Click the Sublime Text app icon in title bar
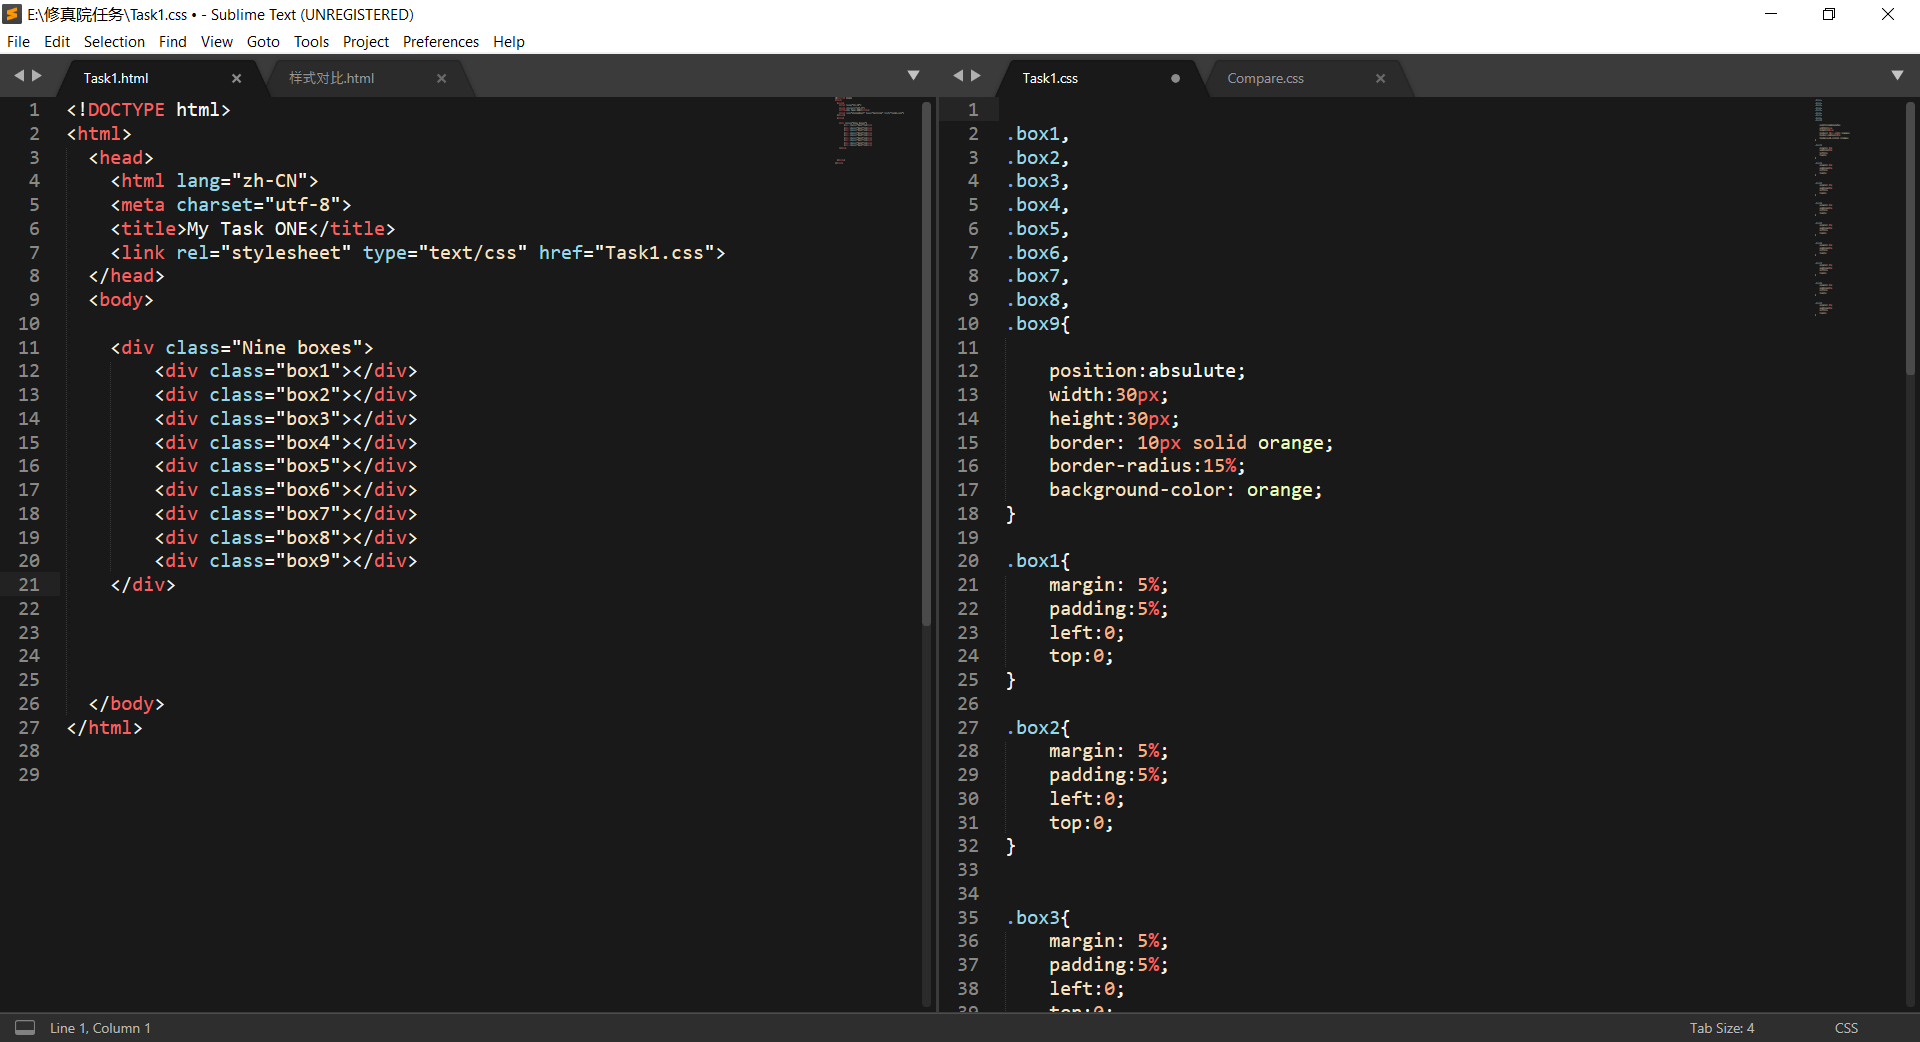The width and height of the screenshot is (1920, 1042). [x=12, y=14]
